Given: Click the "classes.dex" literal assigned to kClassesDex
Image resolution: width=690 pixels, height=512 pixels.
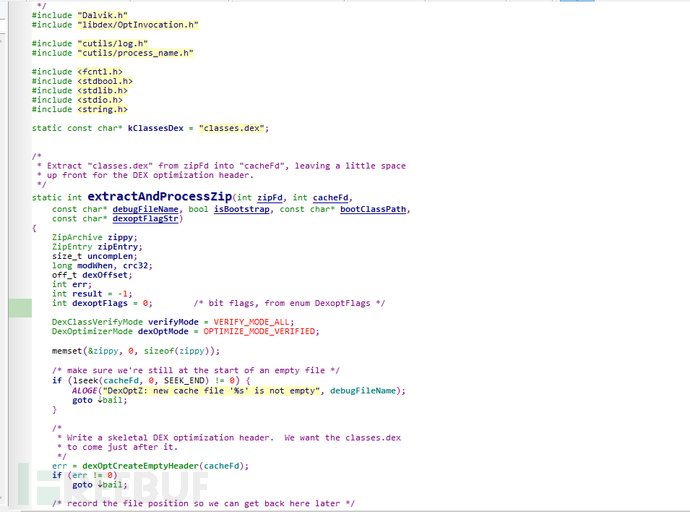Looking at the screenshot, I should 231,128.
